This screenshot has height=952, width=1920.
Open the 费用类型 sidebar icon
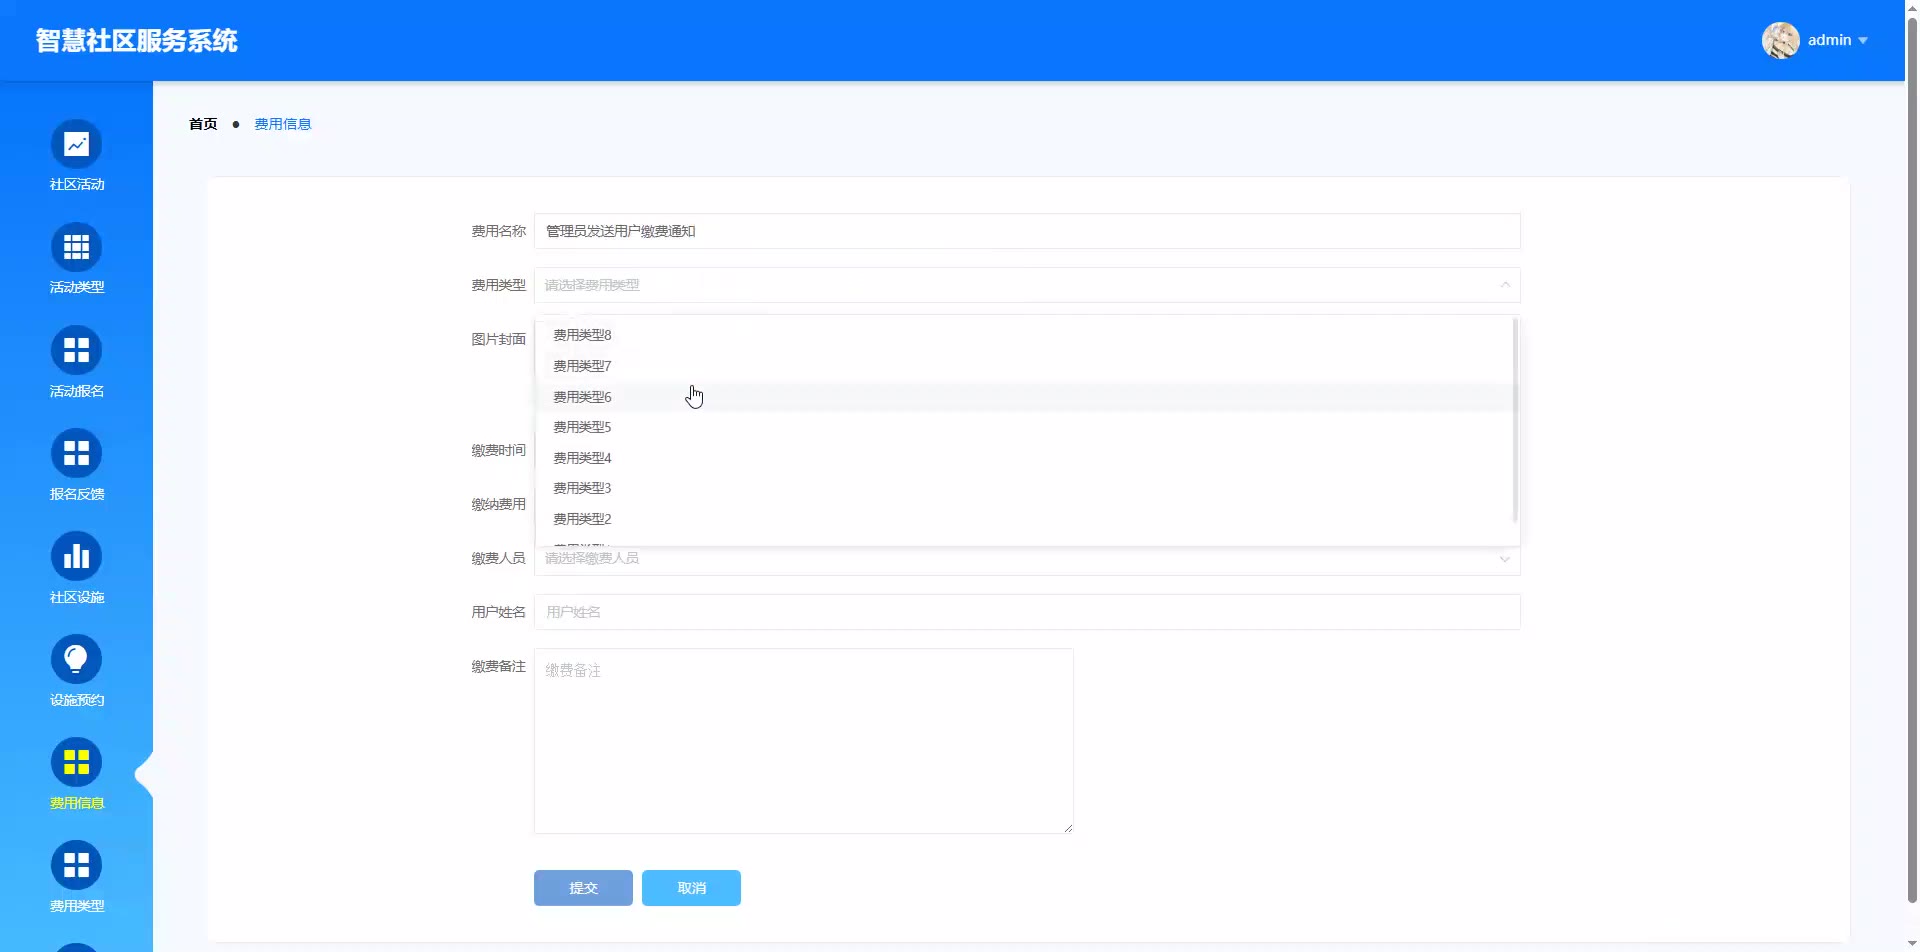click(76, 866)
